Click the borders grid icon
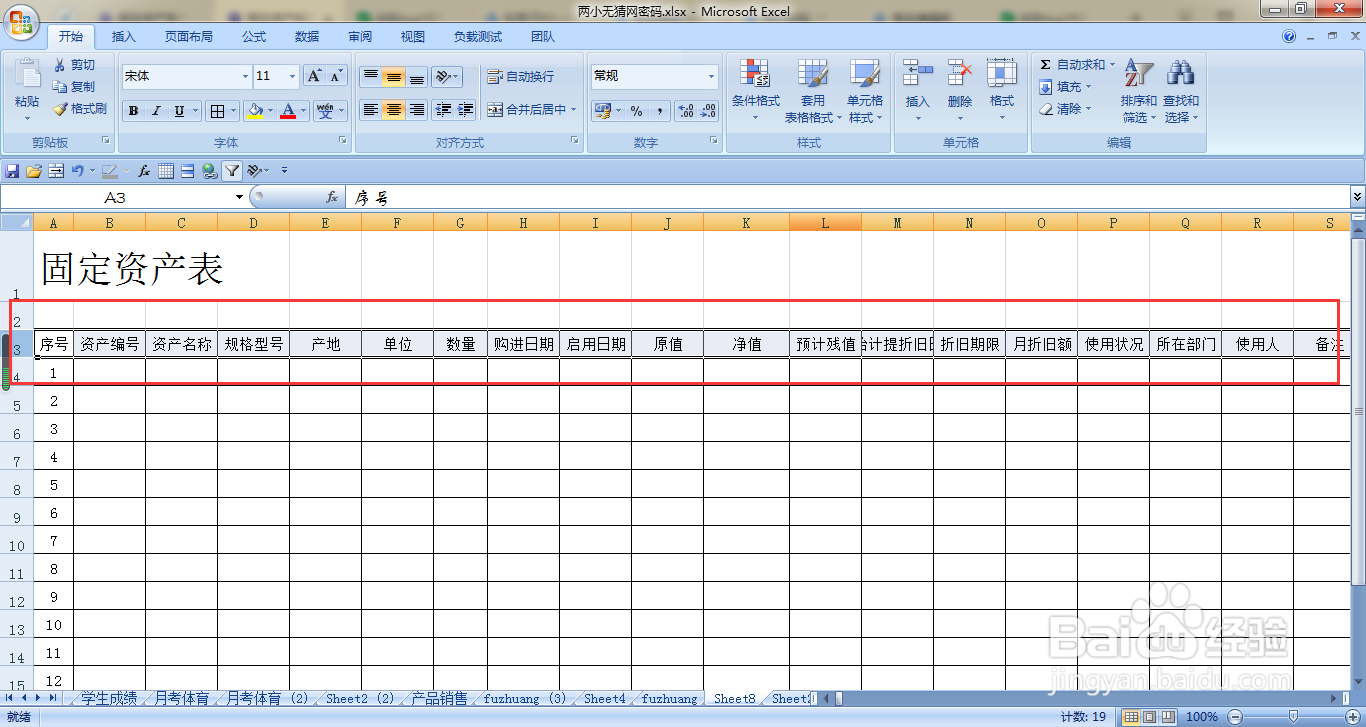The height and width of the screenshot is (727, 1366). (217, 111)
